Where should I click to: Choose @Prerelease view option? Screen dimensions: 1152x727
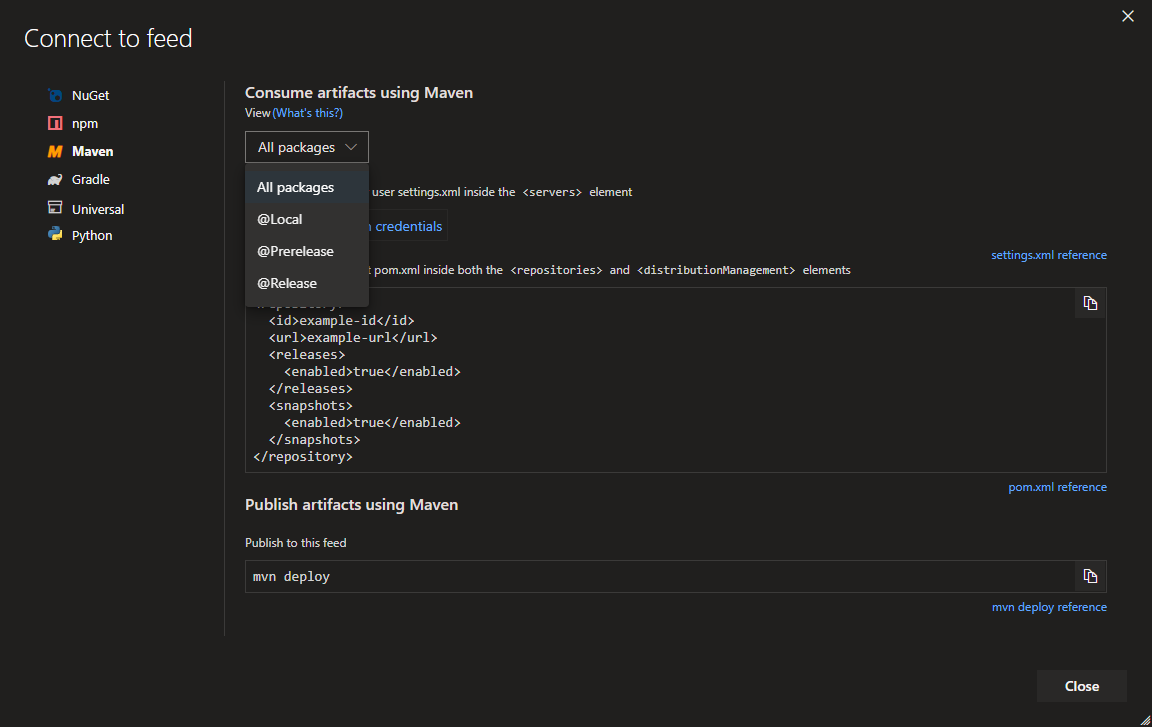pyautogui.click(x=306, y=251)
